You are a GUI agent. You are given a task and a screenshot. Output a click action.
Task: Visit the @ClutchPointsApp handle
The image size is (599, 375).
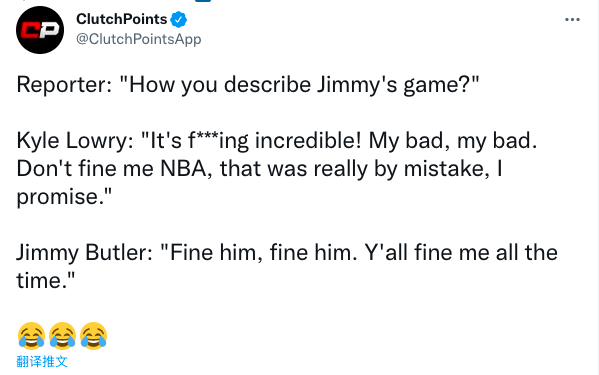tap(139, 39)
